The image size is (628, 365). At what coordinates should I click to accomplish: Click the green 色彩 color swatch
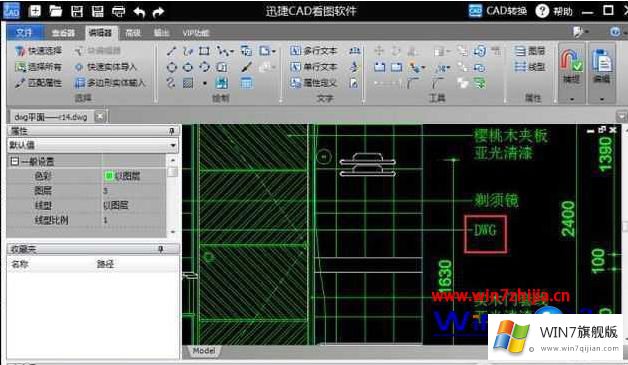pos(109,175)
